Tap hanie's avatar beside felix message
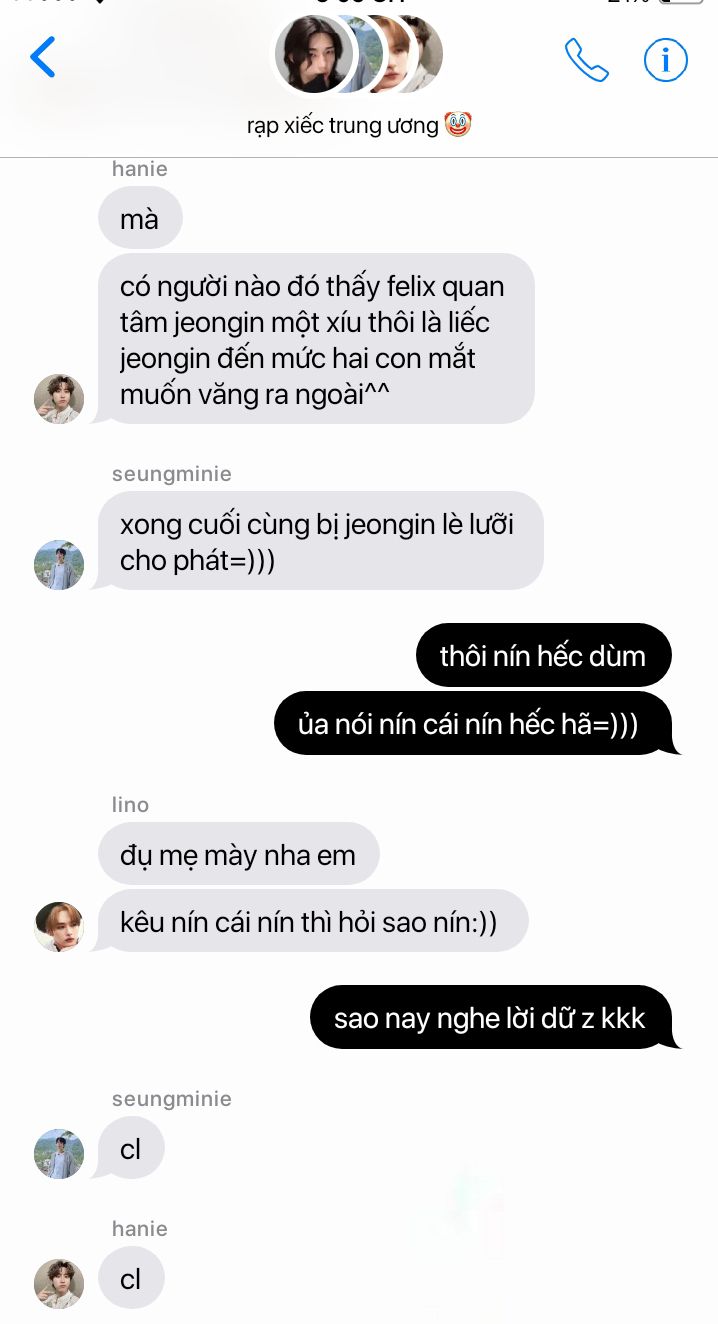 tap(59, 399)
